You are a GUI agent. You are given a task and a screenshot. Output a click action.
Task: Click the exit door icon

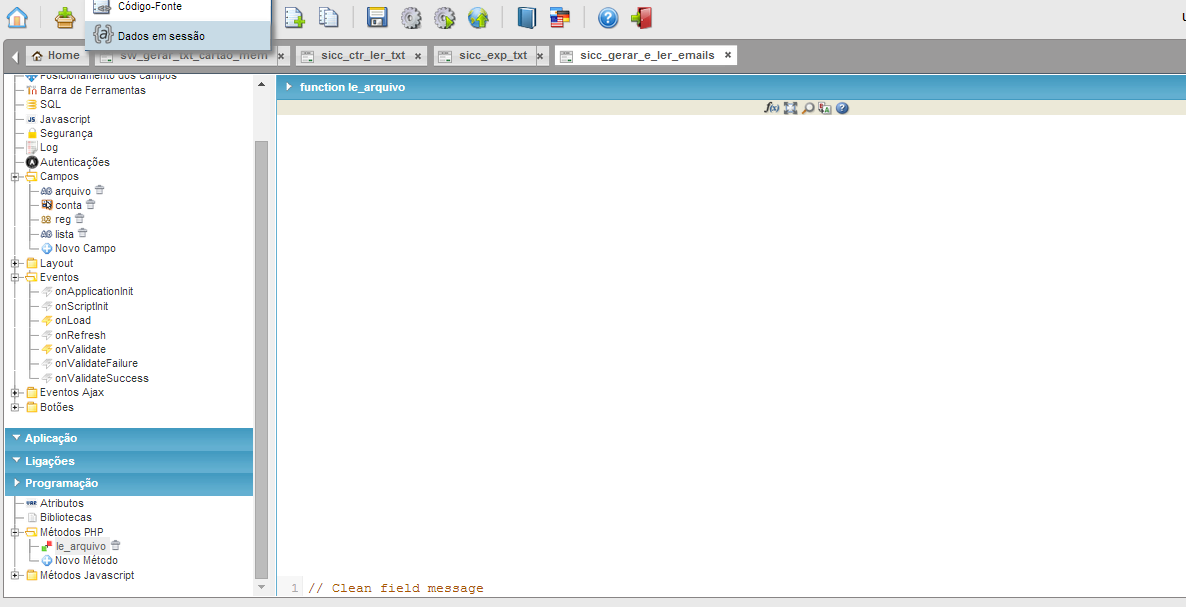click(641, 17)
